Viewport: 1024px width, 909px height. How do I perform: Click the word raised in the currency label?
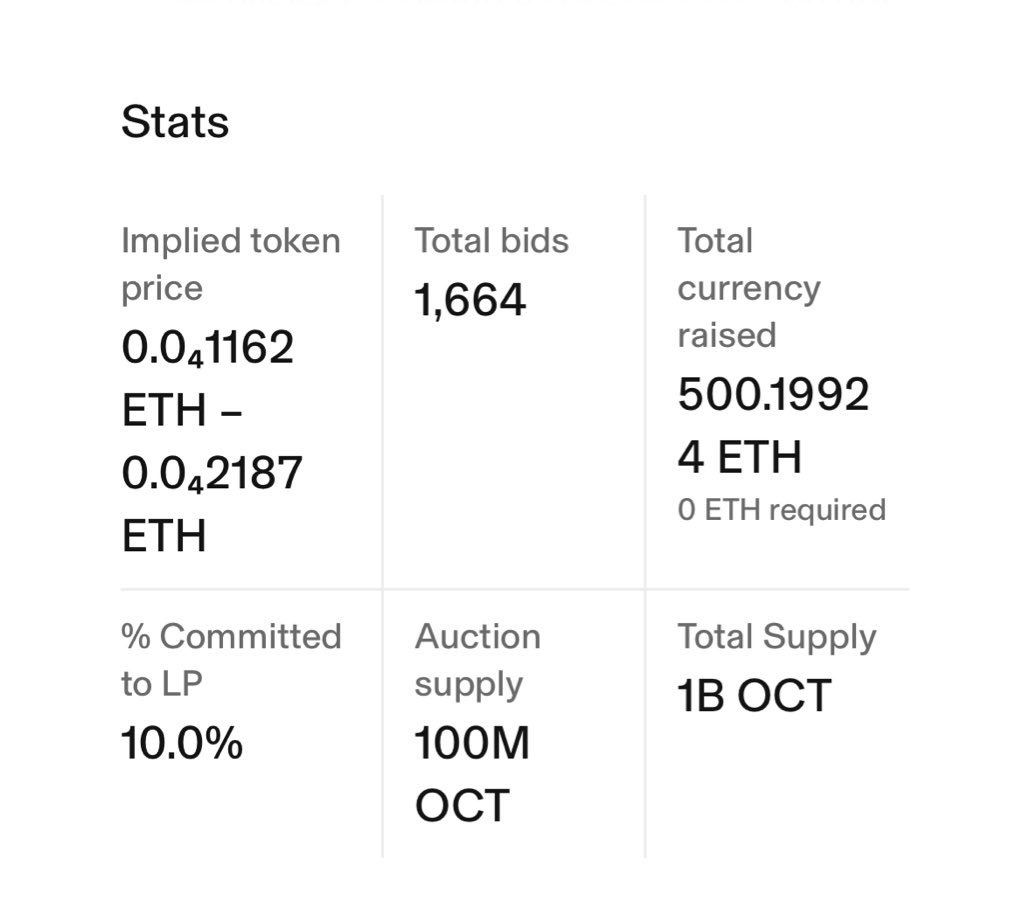[x=727, y=335]
